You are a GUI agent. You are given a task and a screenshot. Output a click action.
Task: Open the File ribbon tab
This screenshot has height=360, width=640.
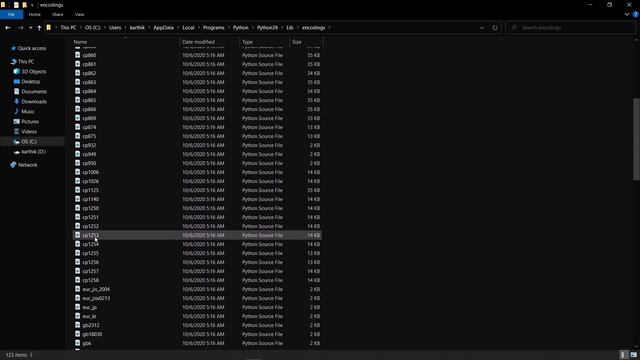coord(11,14)
